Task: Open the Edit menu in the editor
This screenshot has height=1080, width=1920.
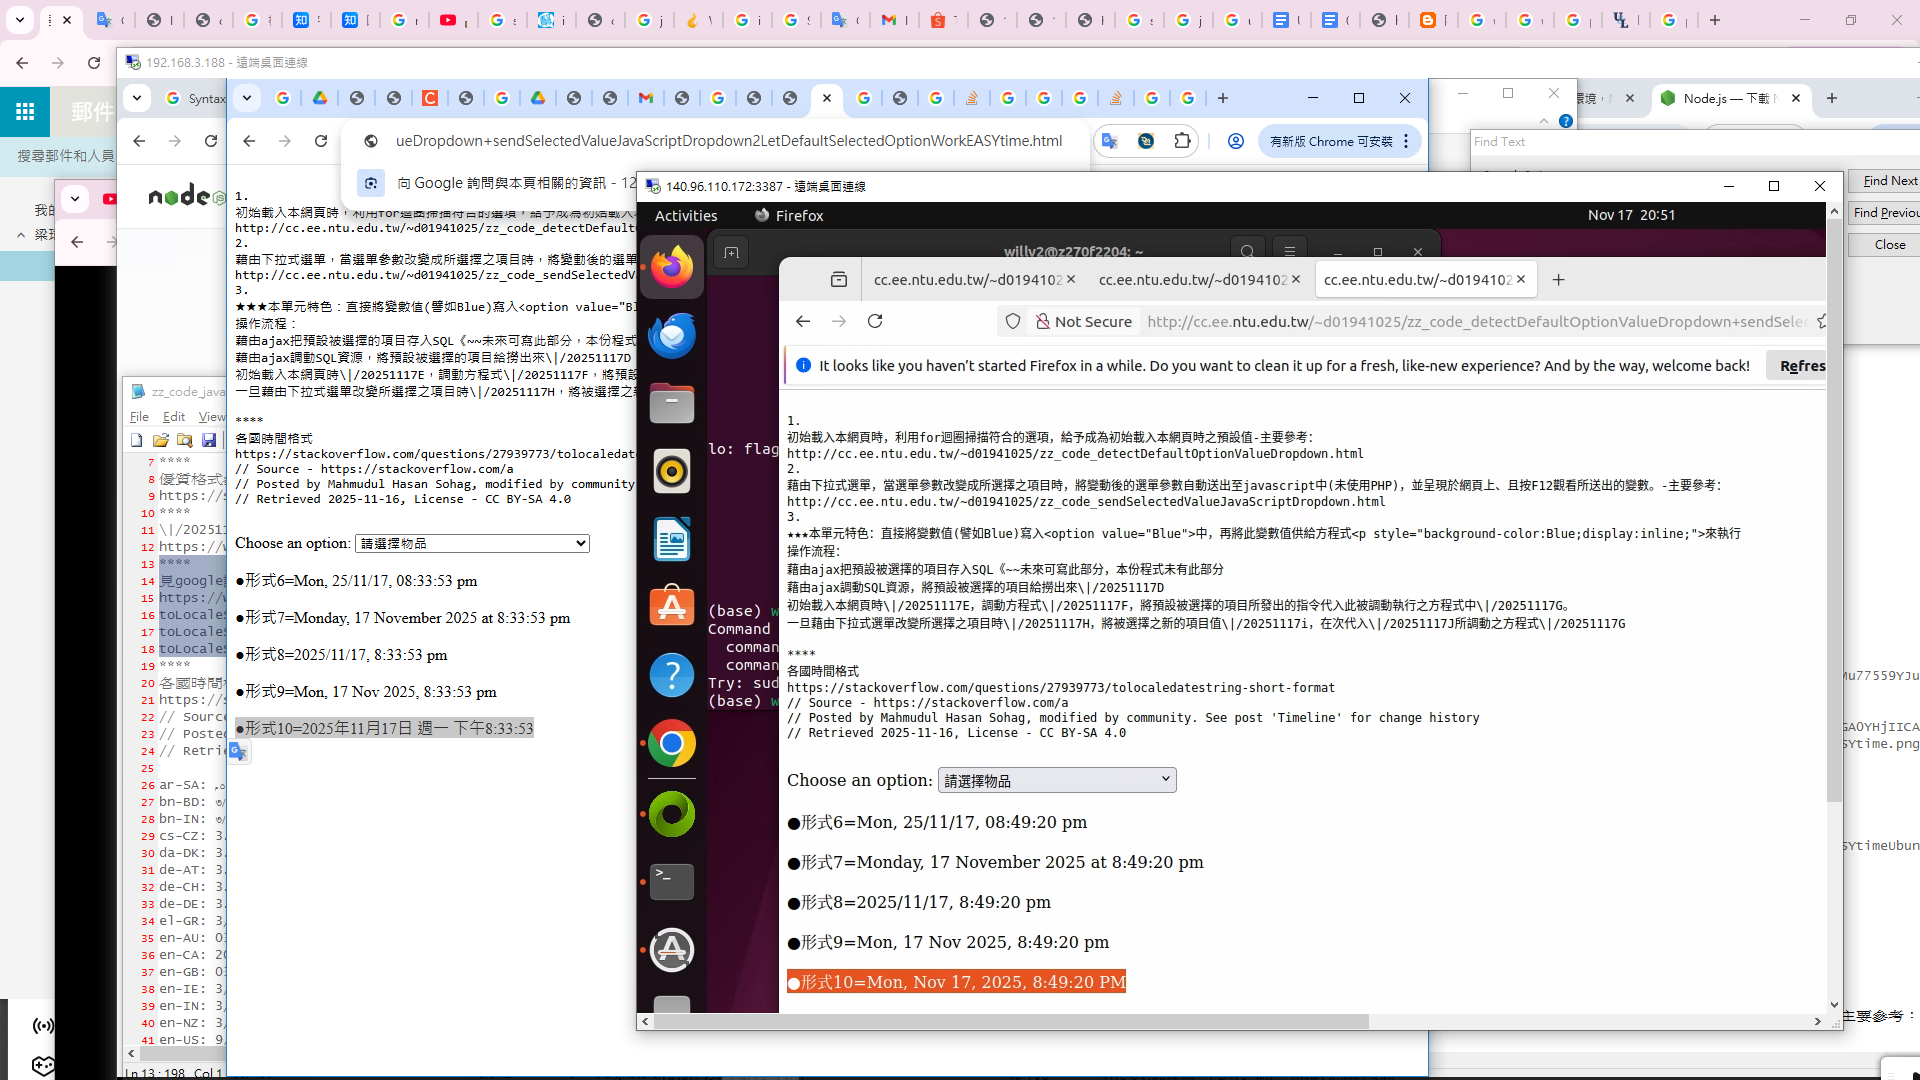Action: click(x=174, y=417)
